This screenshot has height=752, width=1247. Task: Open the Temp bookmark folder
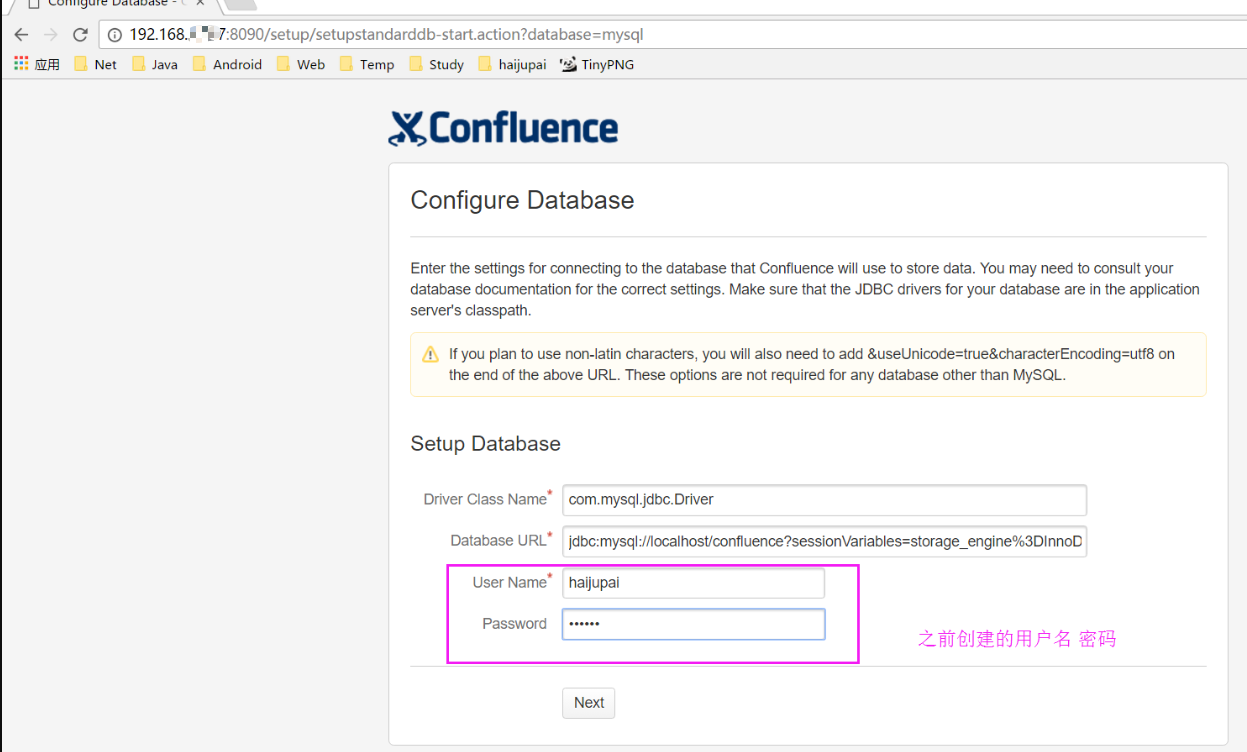367,64
